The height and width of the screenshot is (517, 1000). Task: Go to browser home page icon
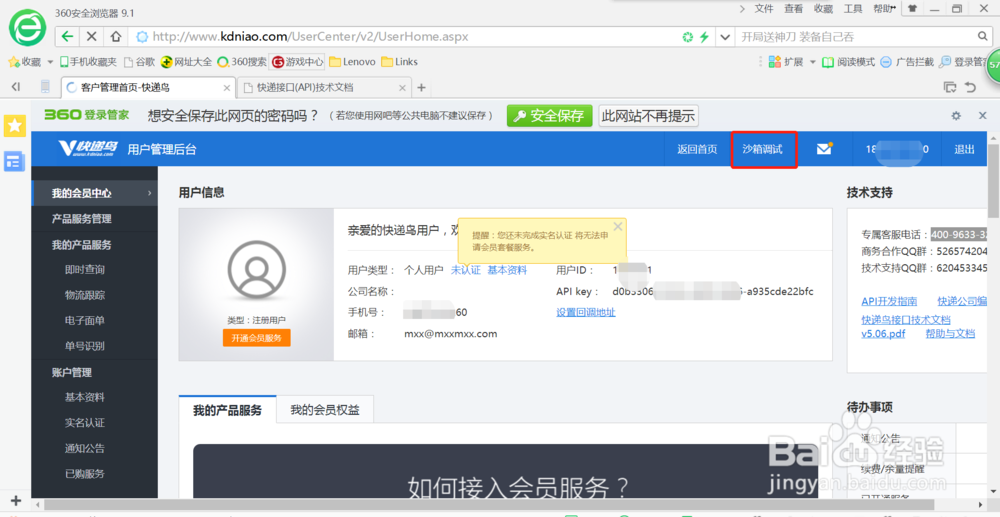(115, 36)
